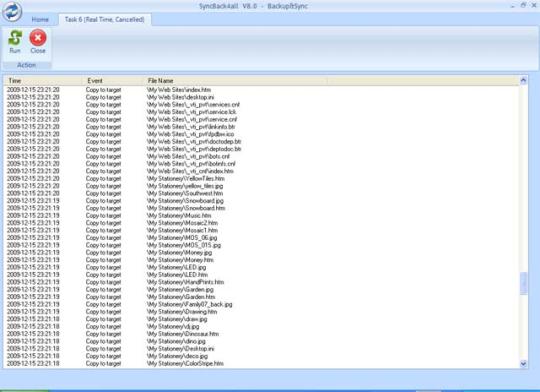The width and height of the screenshot is (540, 392).
Task: Select the _vti_pvt\service.lck row
Action: [x=261, y=112]
